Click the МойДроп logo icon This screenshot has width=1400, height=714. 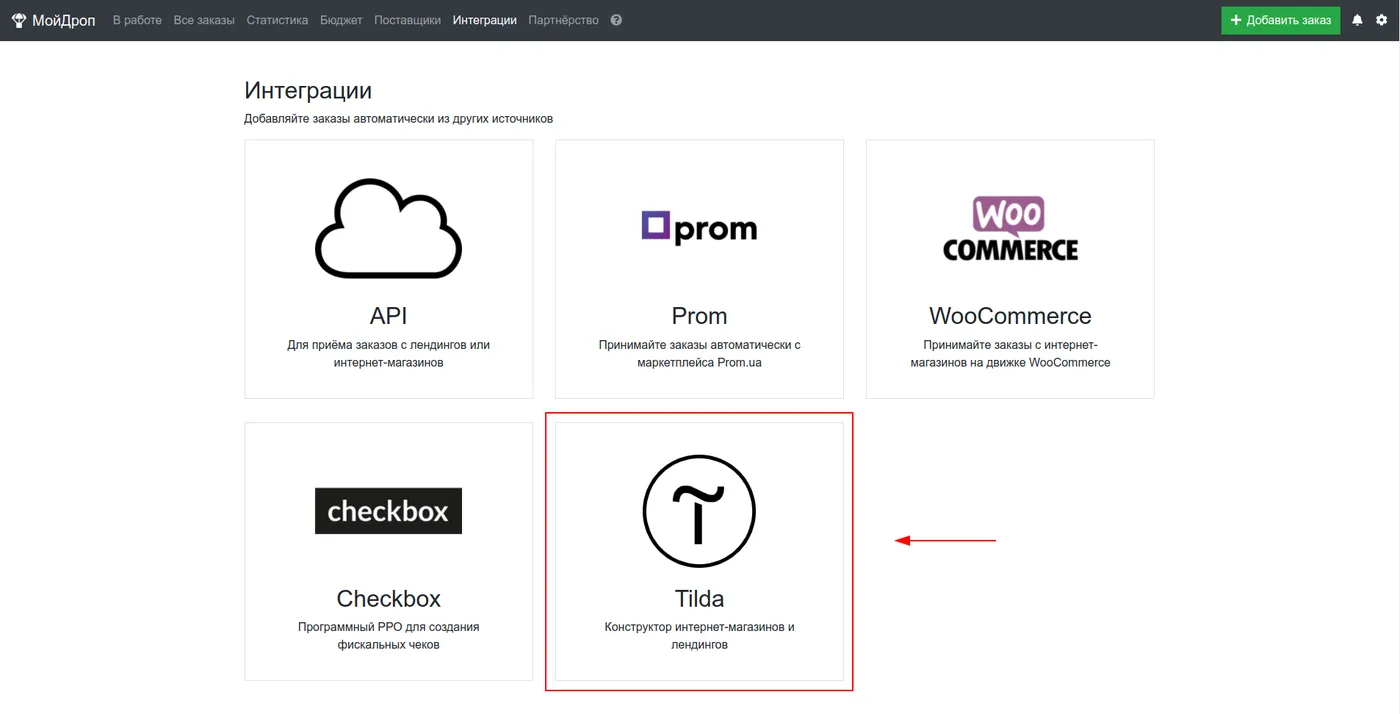[19, 20]
